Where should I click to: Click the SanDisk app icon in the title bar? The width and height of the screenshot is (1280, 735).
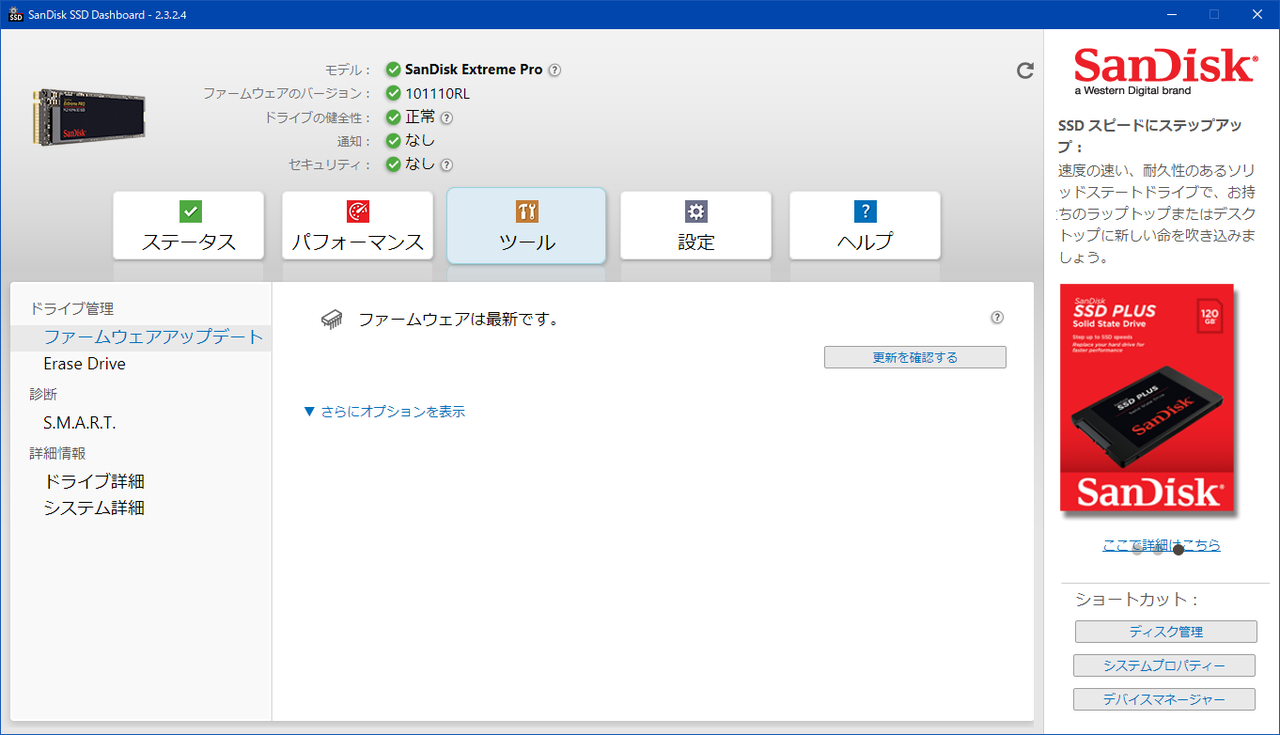[15, 14]
